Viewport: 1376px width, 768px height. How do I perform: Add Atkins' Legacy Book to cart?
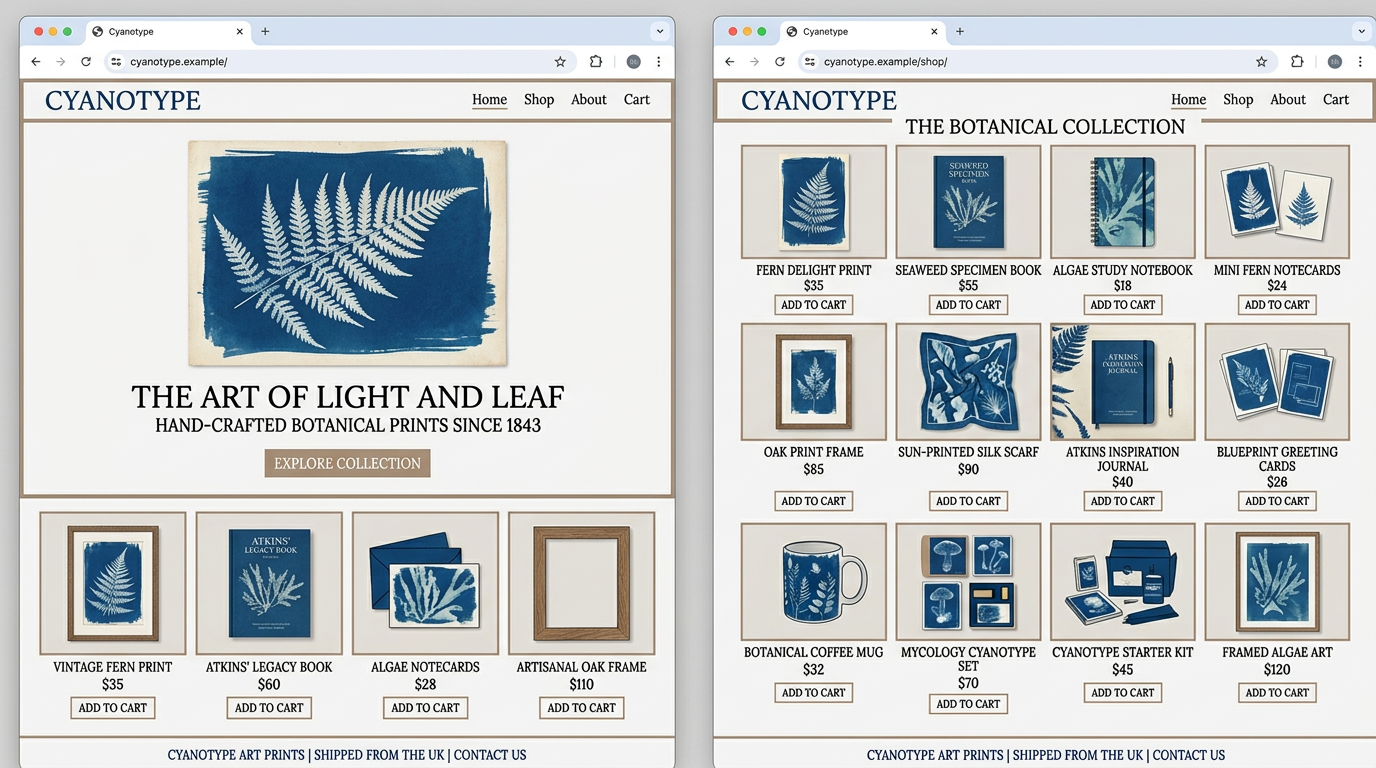click(269, 708)
